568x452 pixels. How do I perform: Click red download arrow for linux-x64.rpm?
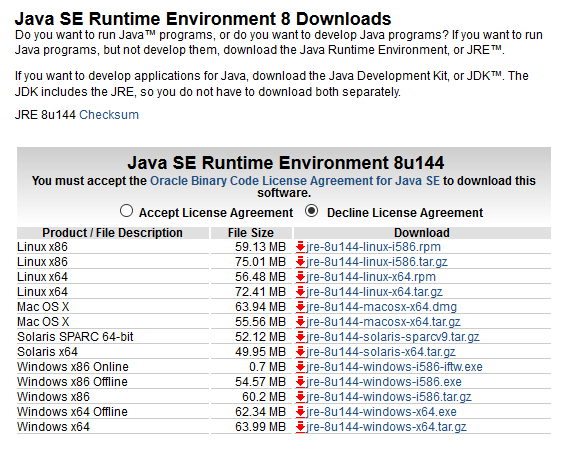[x=300, y=277]
